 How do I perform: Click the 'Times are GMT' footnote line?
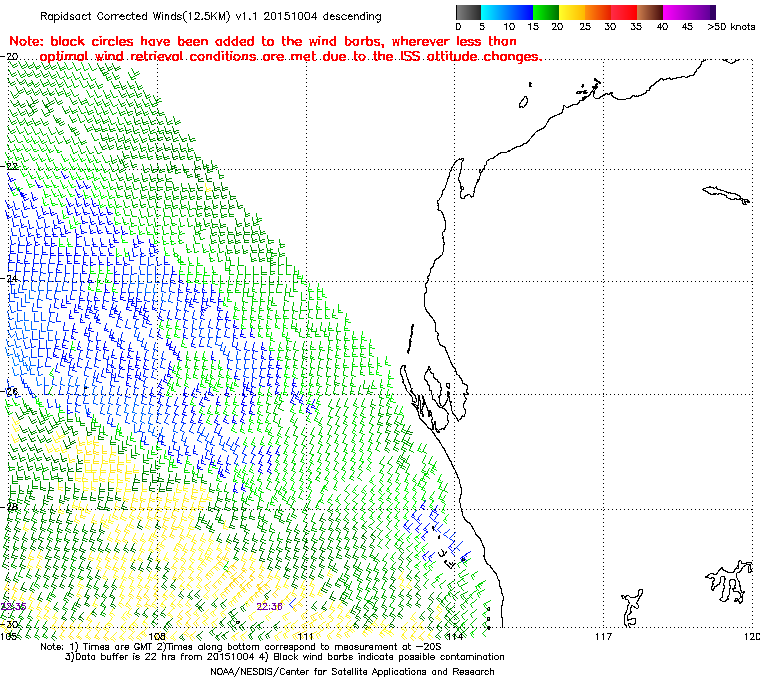(x=241, y=647)
